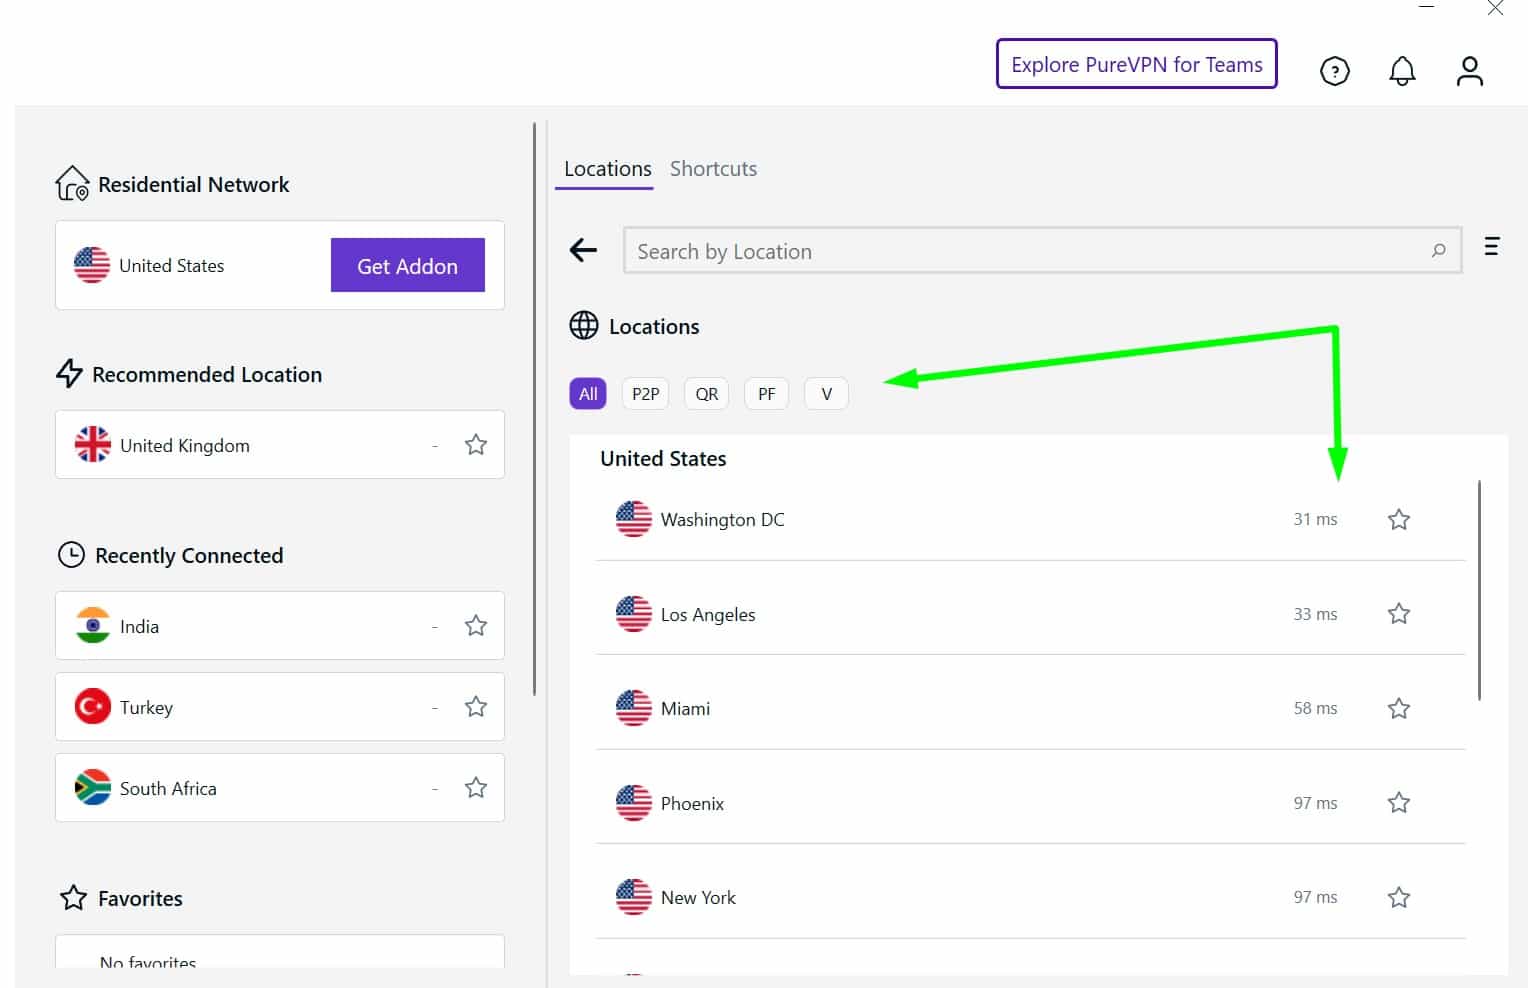This screenshot has height=988, width=1528.
Task: Favorite Turkey with its star
Action: 476,707
